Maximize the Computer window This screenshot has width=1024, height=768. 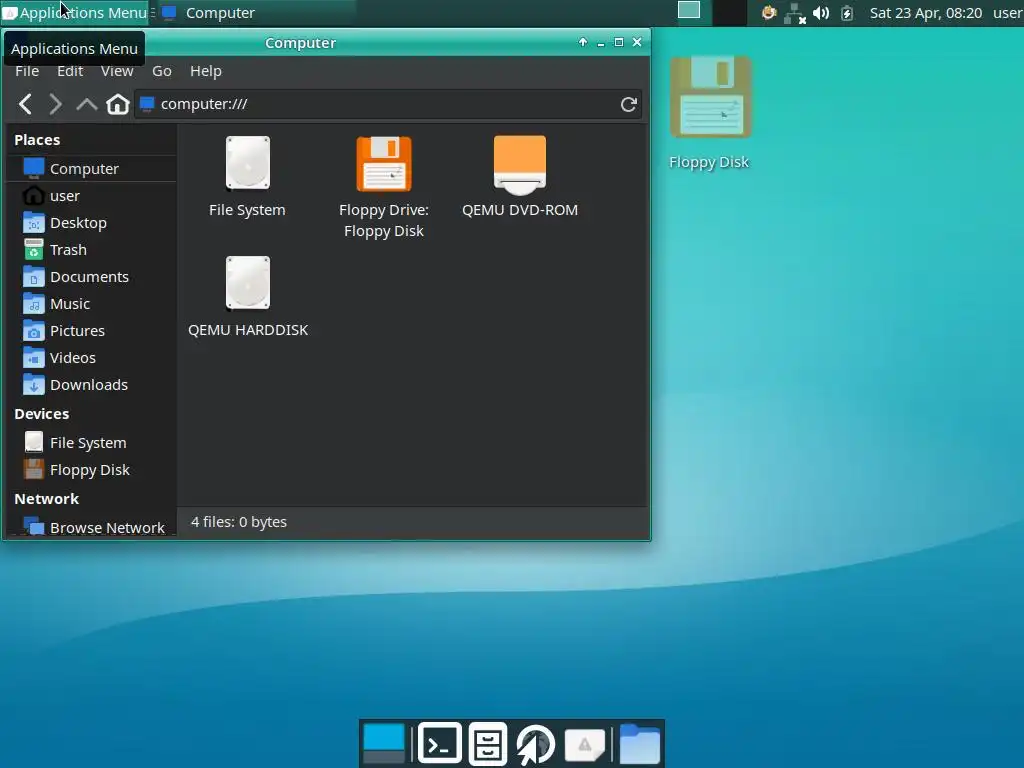click(618, 42)
